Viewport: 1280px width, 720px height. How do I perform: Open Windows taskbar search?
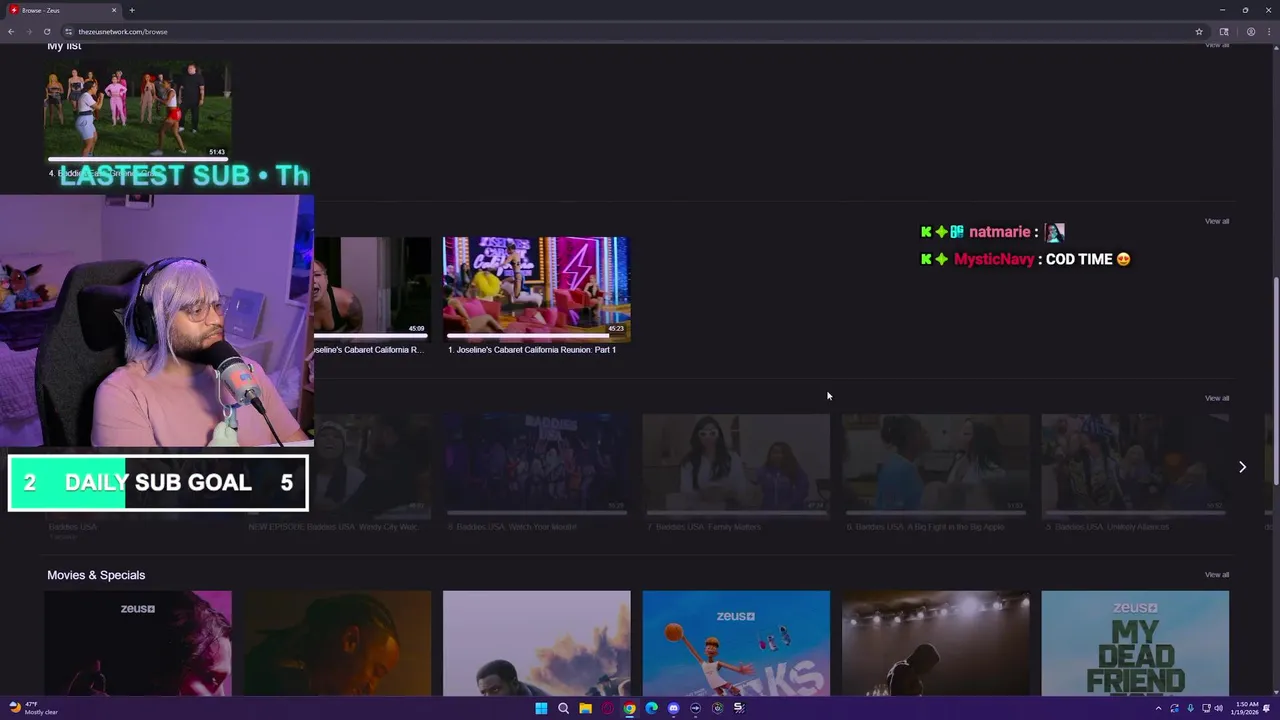point(563,708)
